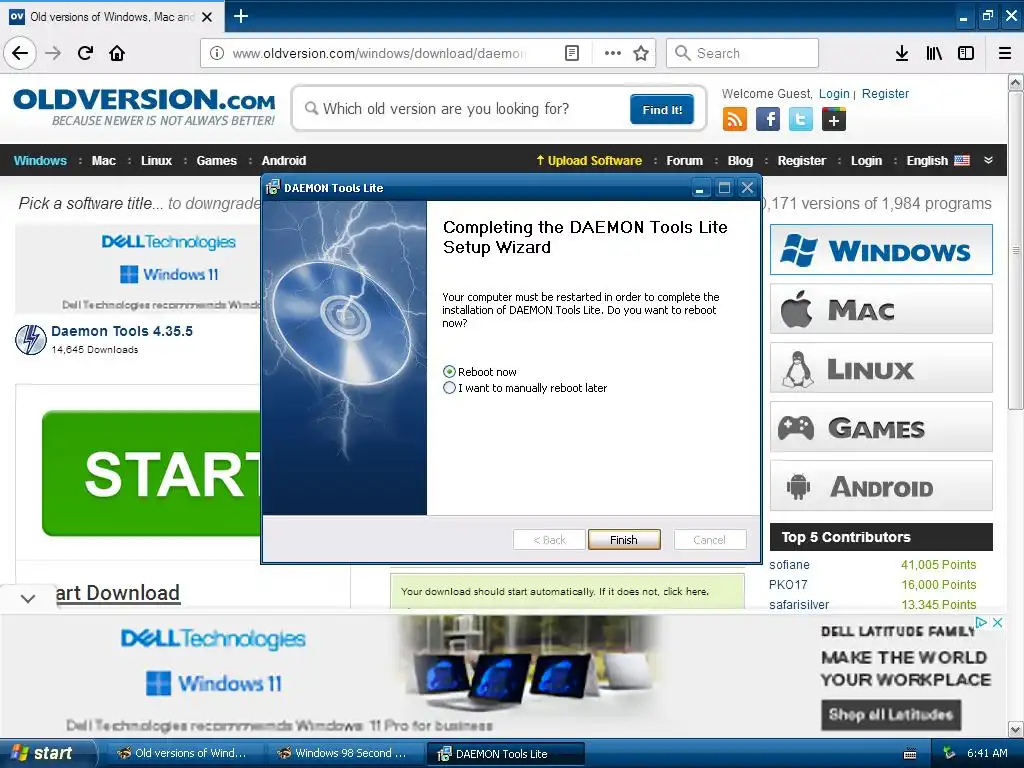Open the Twitter icon on OldVersion
This screenshot has height=768, width=1024.
coord(801,120)
